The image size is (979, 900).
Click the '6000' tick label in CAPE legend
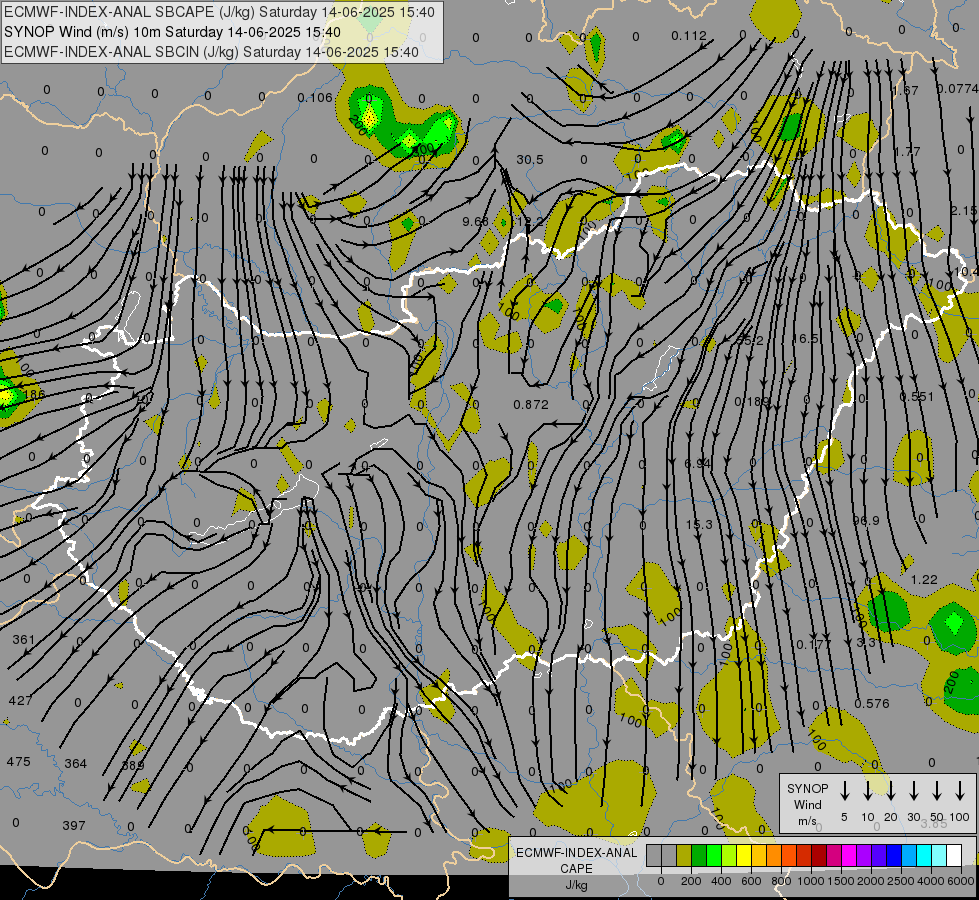pos(962,881)
